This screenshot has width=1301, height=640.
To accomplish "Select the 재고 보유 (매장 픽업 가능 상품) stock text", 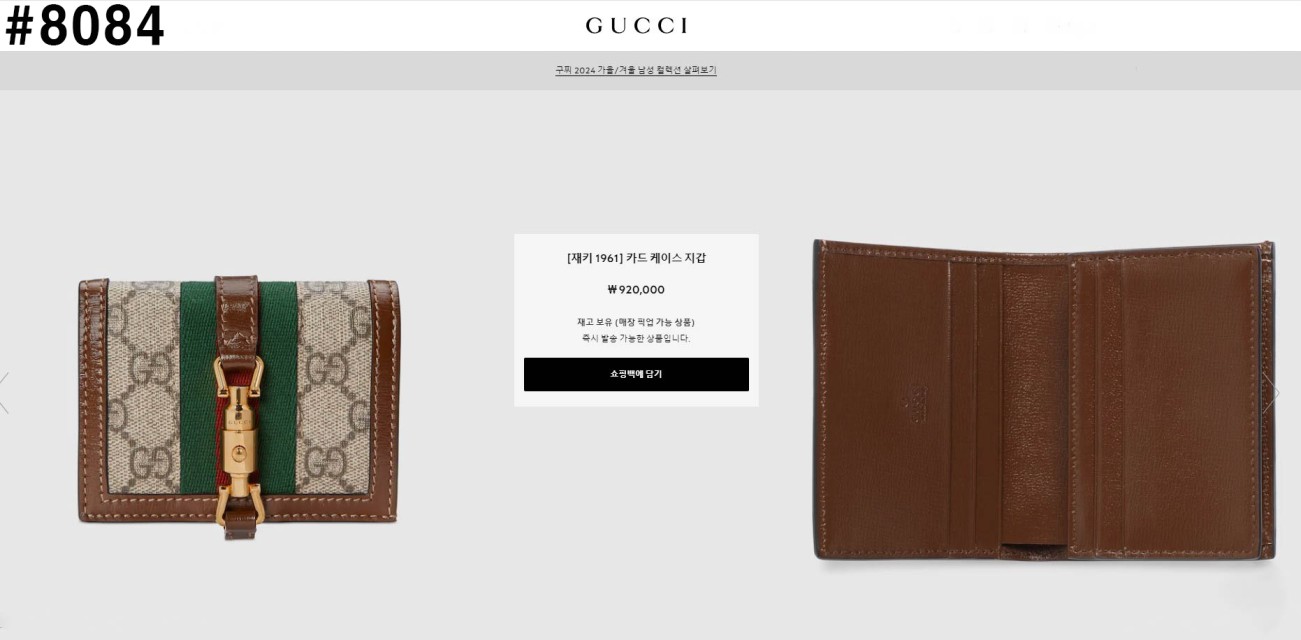I will pos(636,322).
